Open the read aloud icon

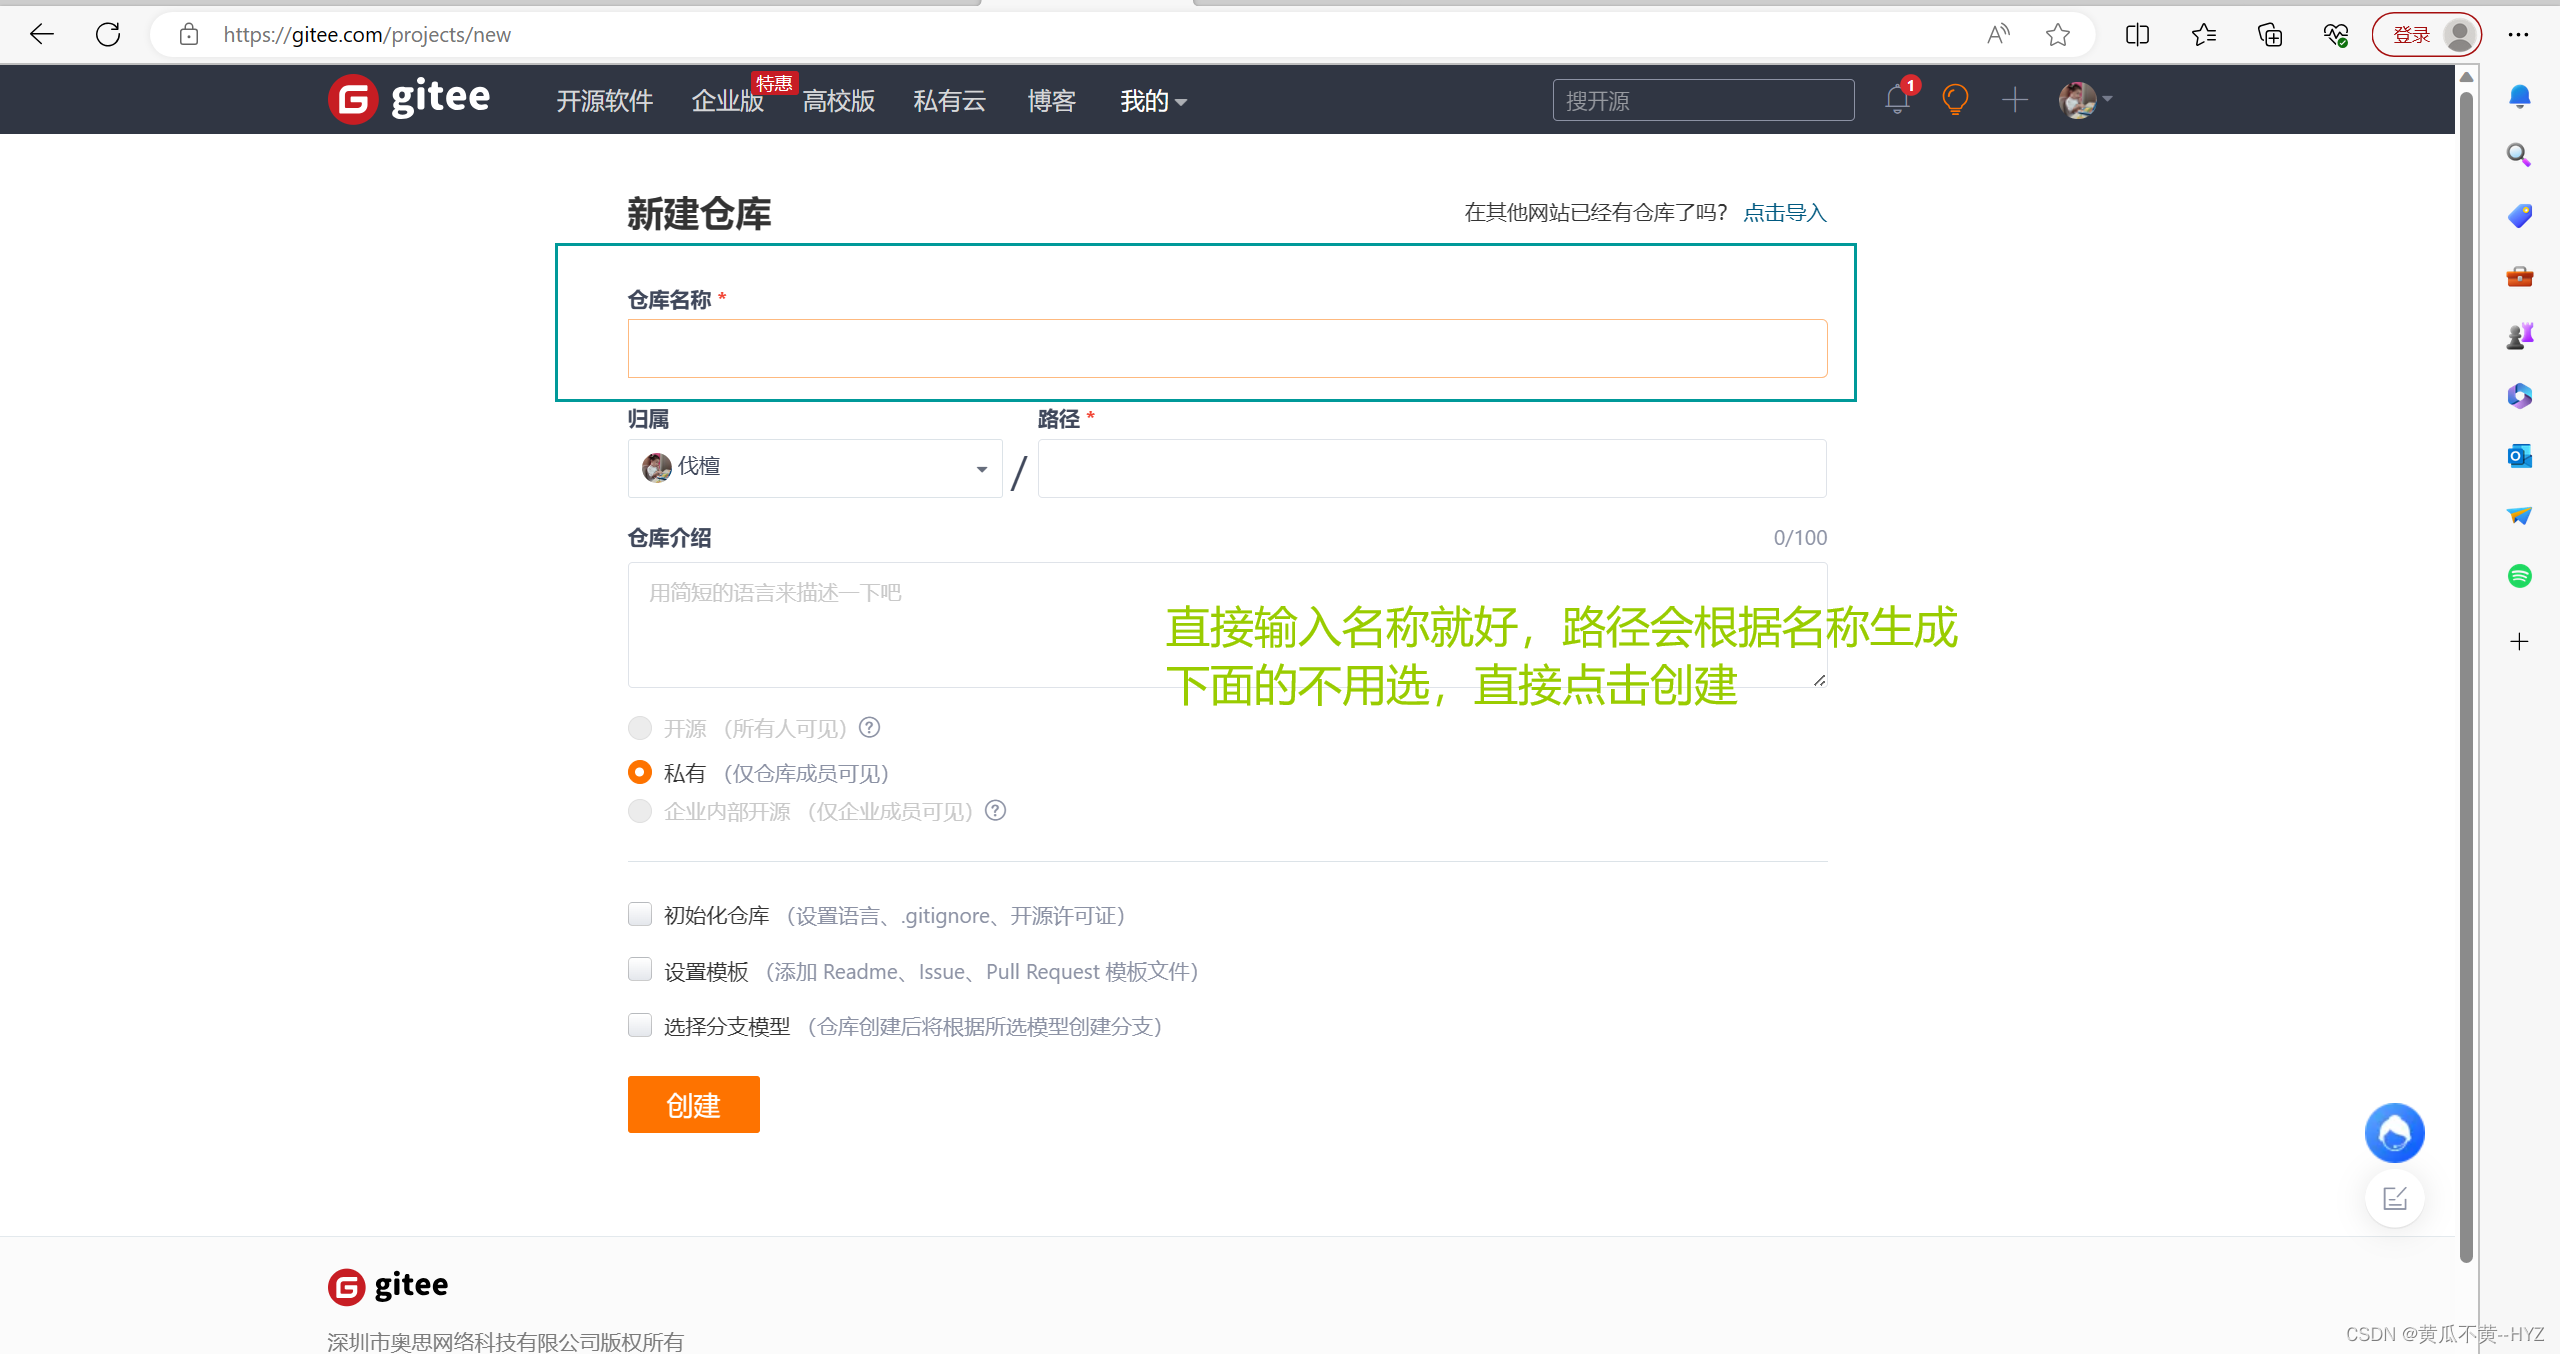(1998, 35)
